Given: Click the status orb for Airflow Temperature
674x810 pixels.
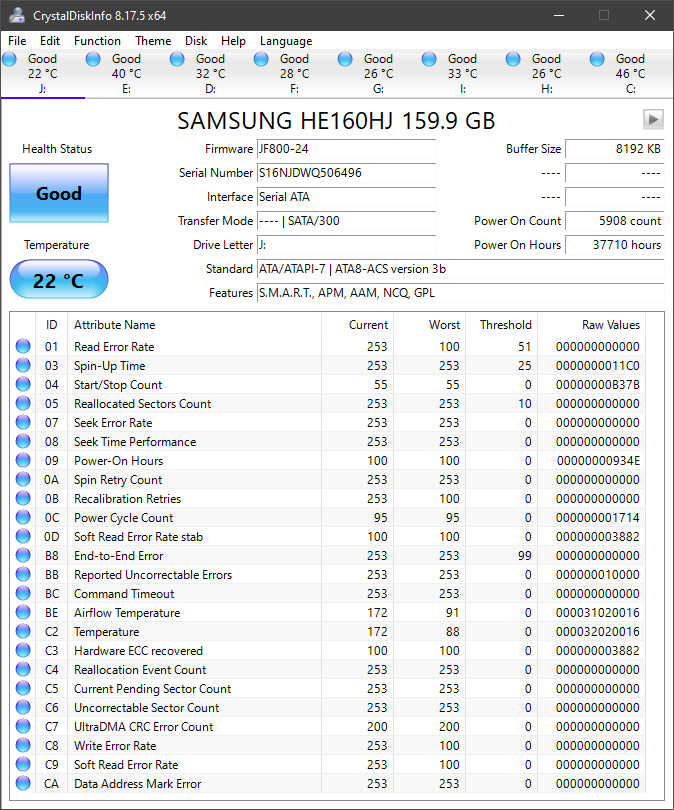Looking at the screenshot, I should (x=23, y=612).
